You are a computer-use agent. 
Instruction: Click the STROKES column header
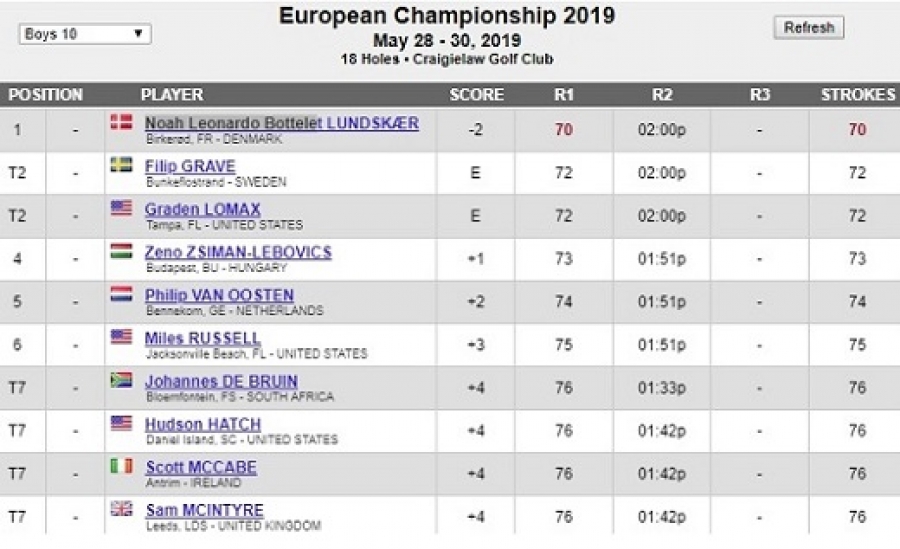[857, 95]
